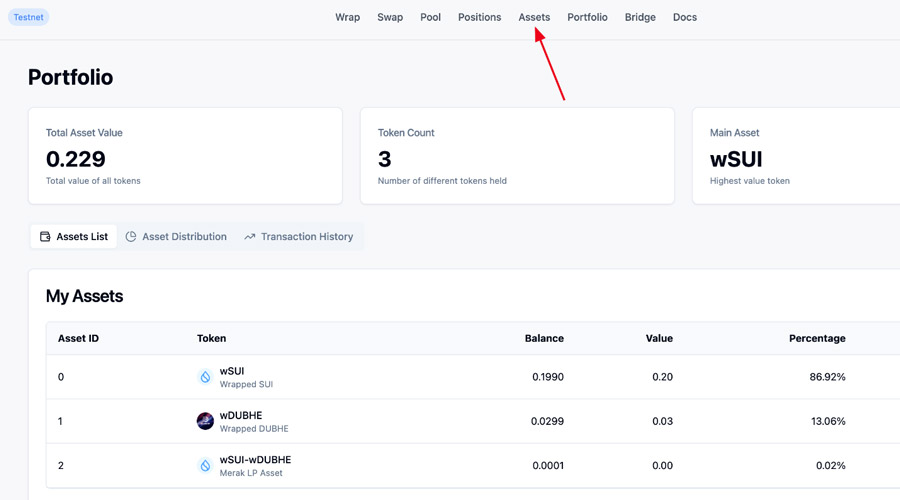Click the wallet icon on Assets List tab
The image size is (900, 500).
tap(45, 237)
